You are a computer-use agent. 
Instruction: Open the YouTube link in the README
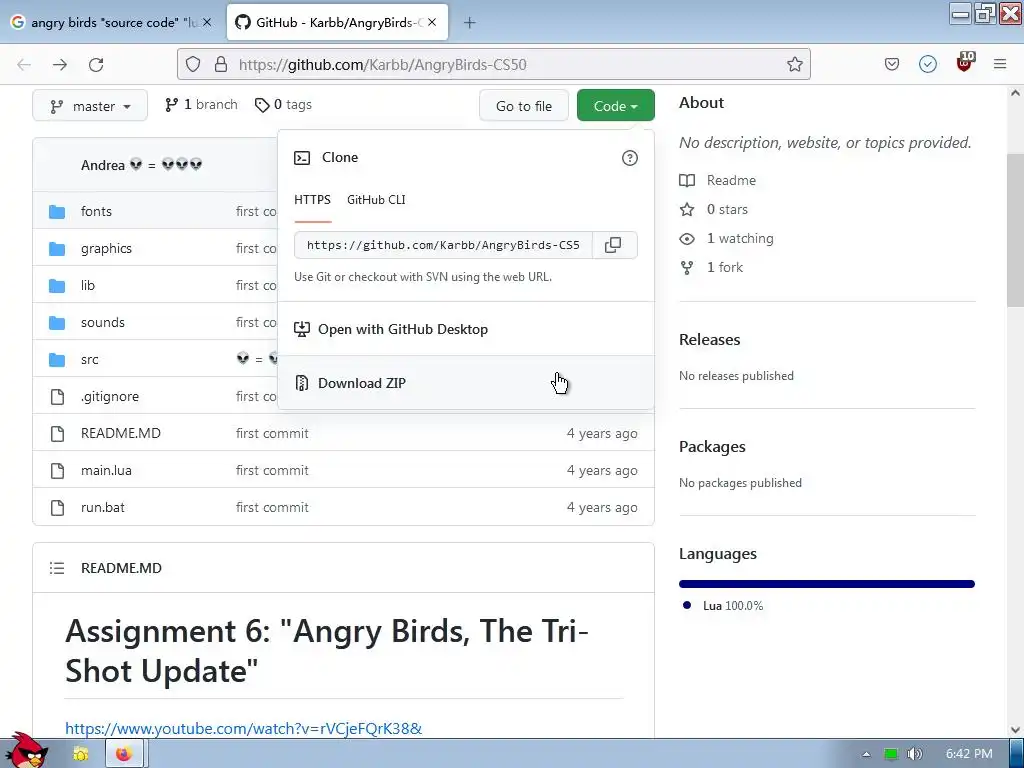(244, 728)
